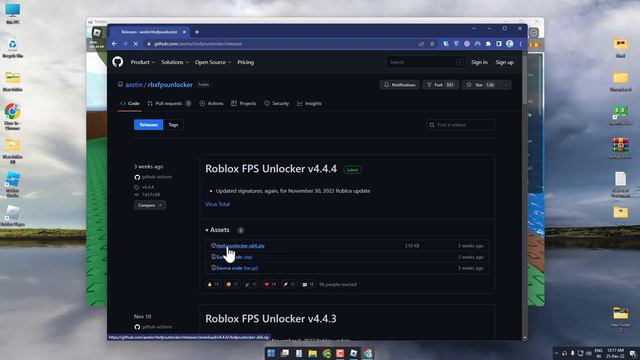Select the Releases toggle button
Screen dimensions: 640x360
149,124
